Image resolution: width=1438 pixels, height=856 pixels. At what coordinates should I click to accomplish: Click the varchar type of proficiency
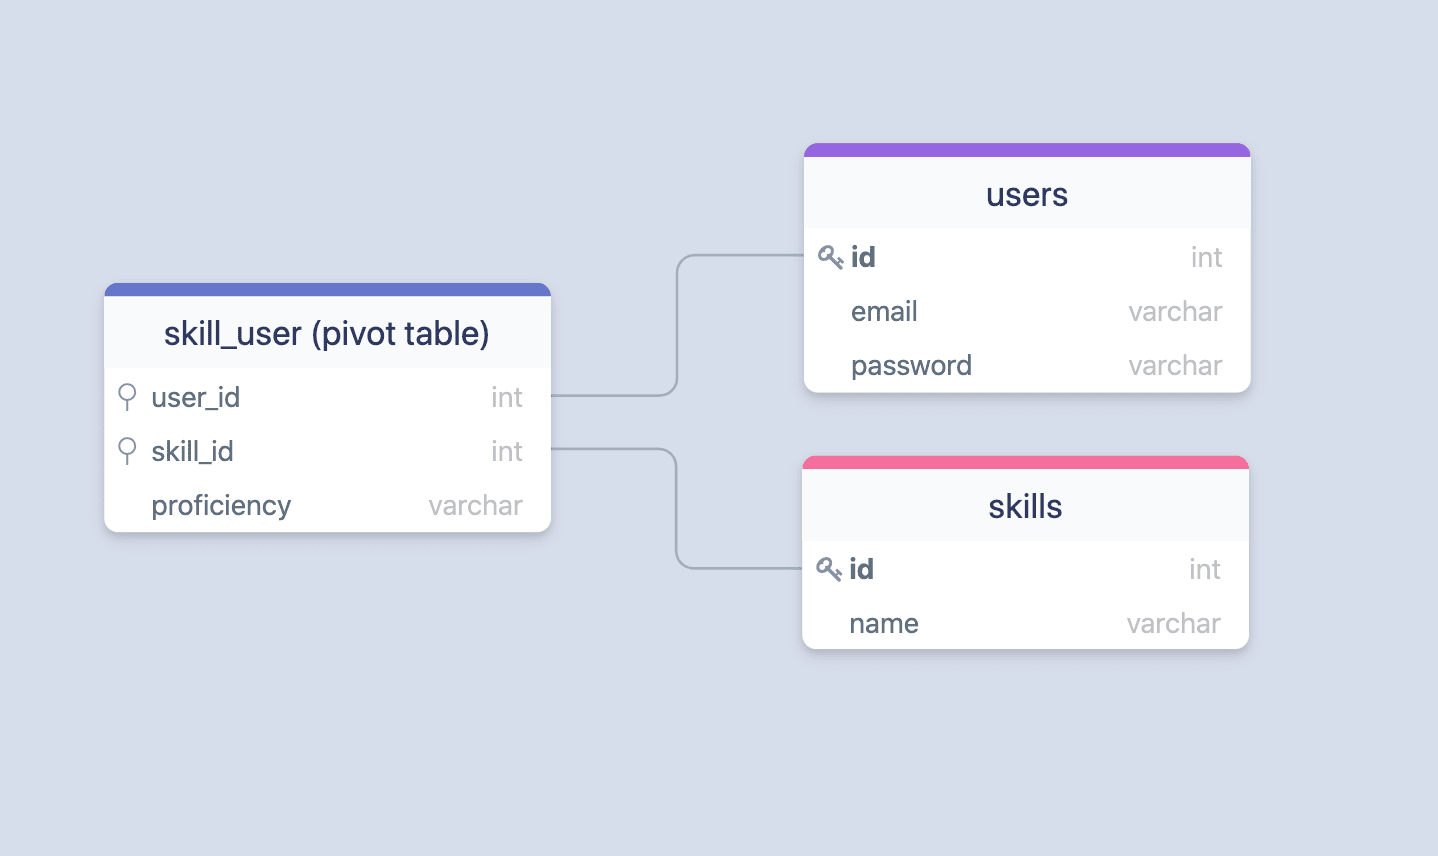pyautogui.click(x=475, y=506)
